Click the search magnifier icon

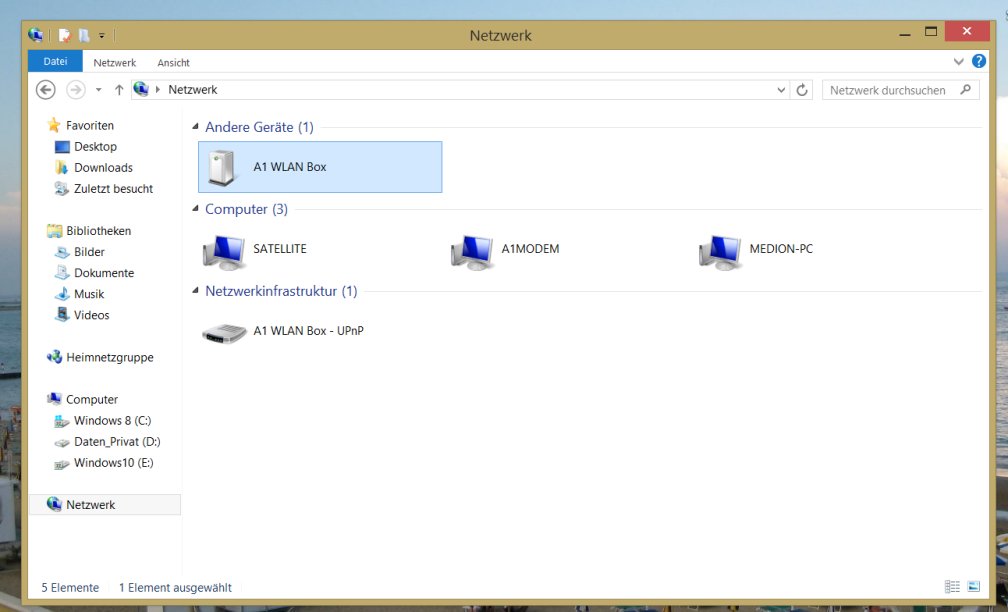[965, 90]
